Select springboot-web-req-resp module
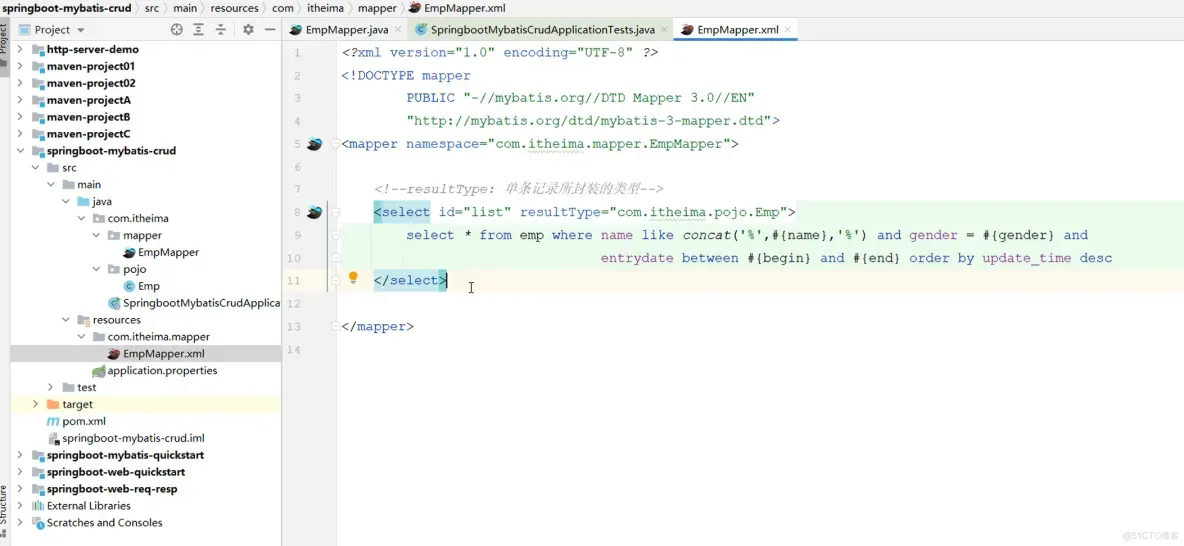Viewport: 1184px width, 546px height. point(112,489)
